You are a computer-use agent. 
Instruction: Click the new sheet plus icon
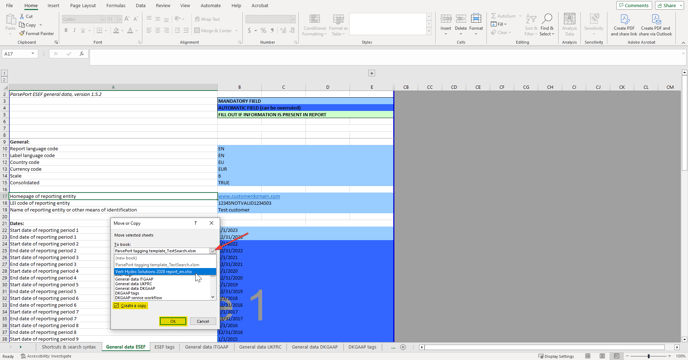tap(403, 347)
